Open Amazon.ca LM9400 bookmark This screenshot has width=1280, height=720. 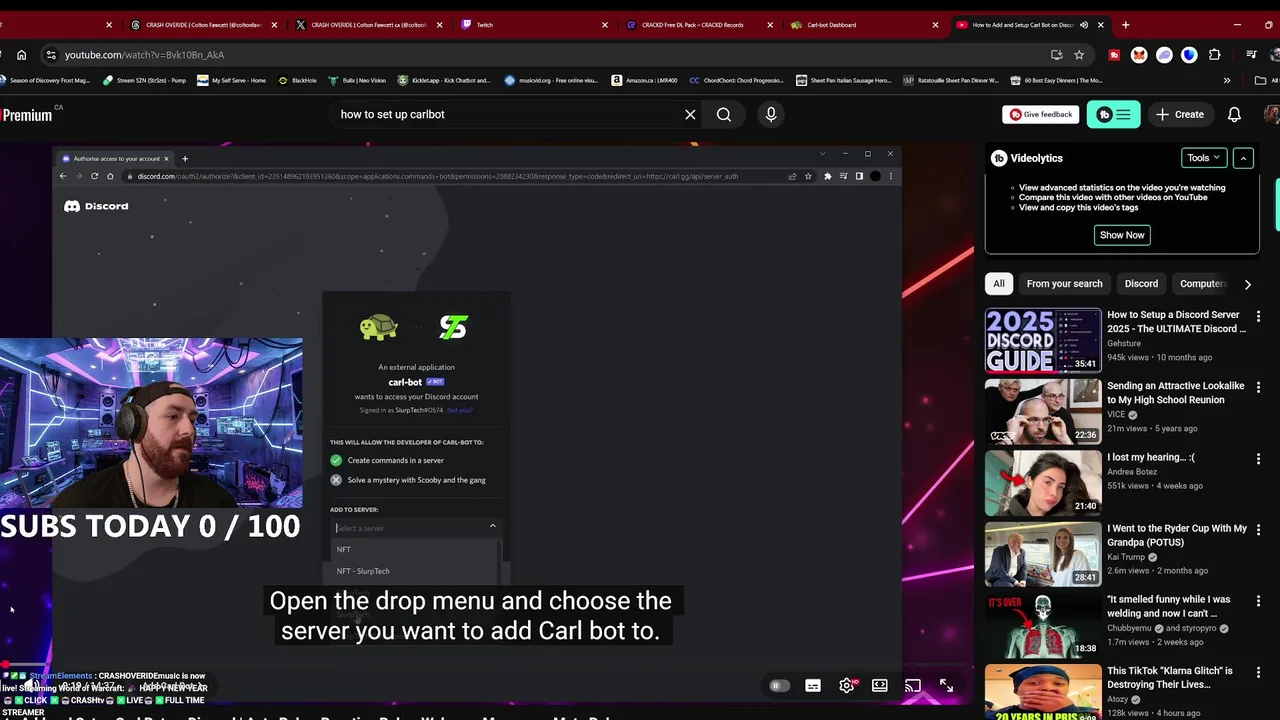click(644, 80)
